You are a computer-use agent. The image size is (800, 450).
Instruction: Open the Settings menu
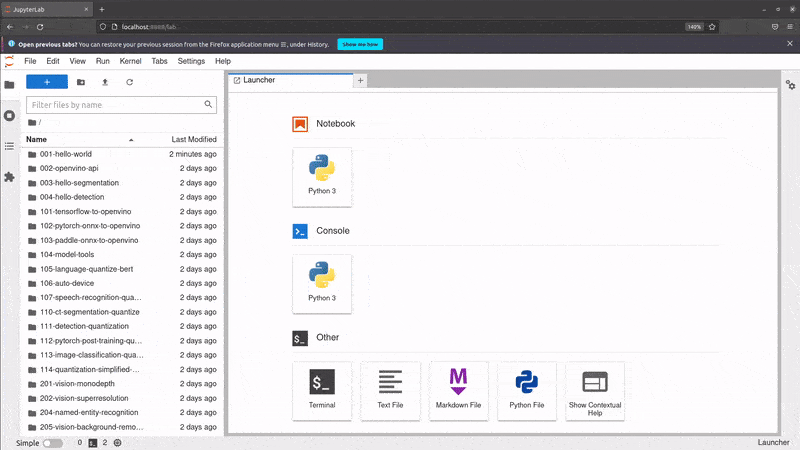click(191, 61)
